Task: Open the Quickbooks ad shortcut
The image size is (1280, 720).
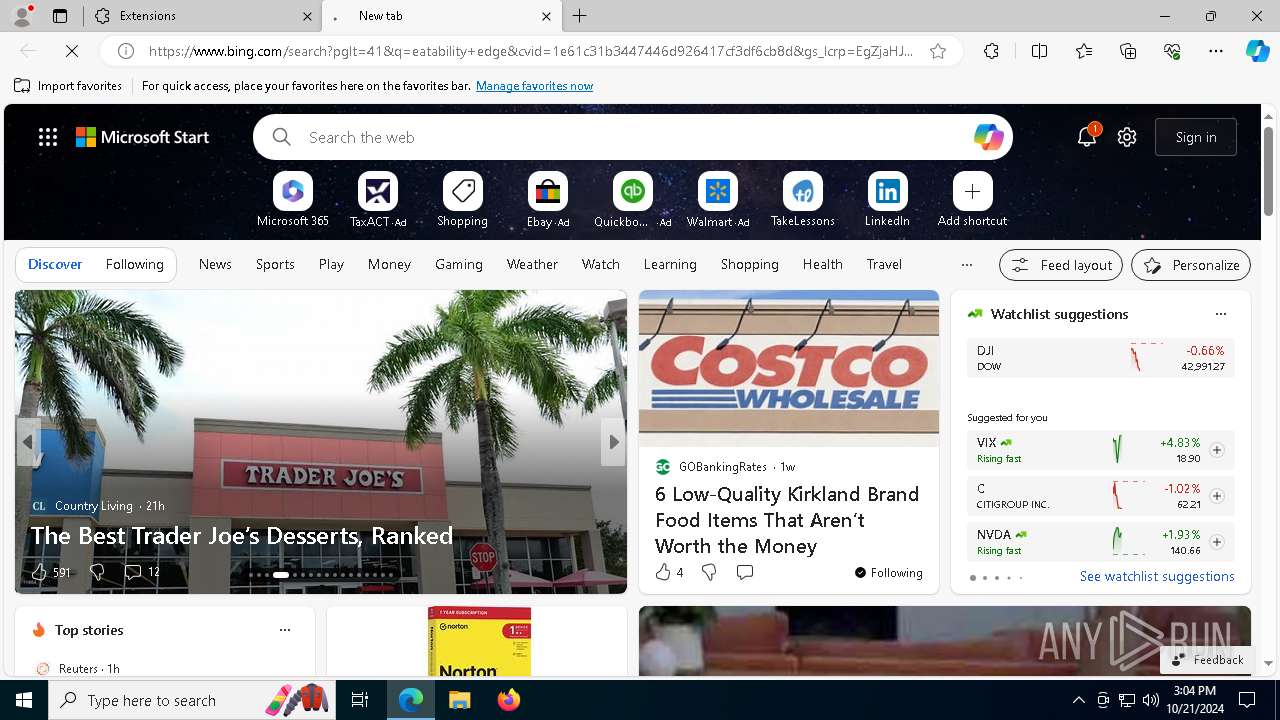Action: 632,200
